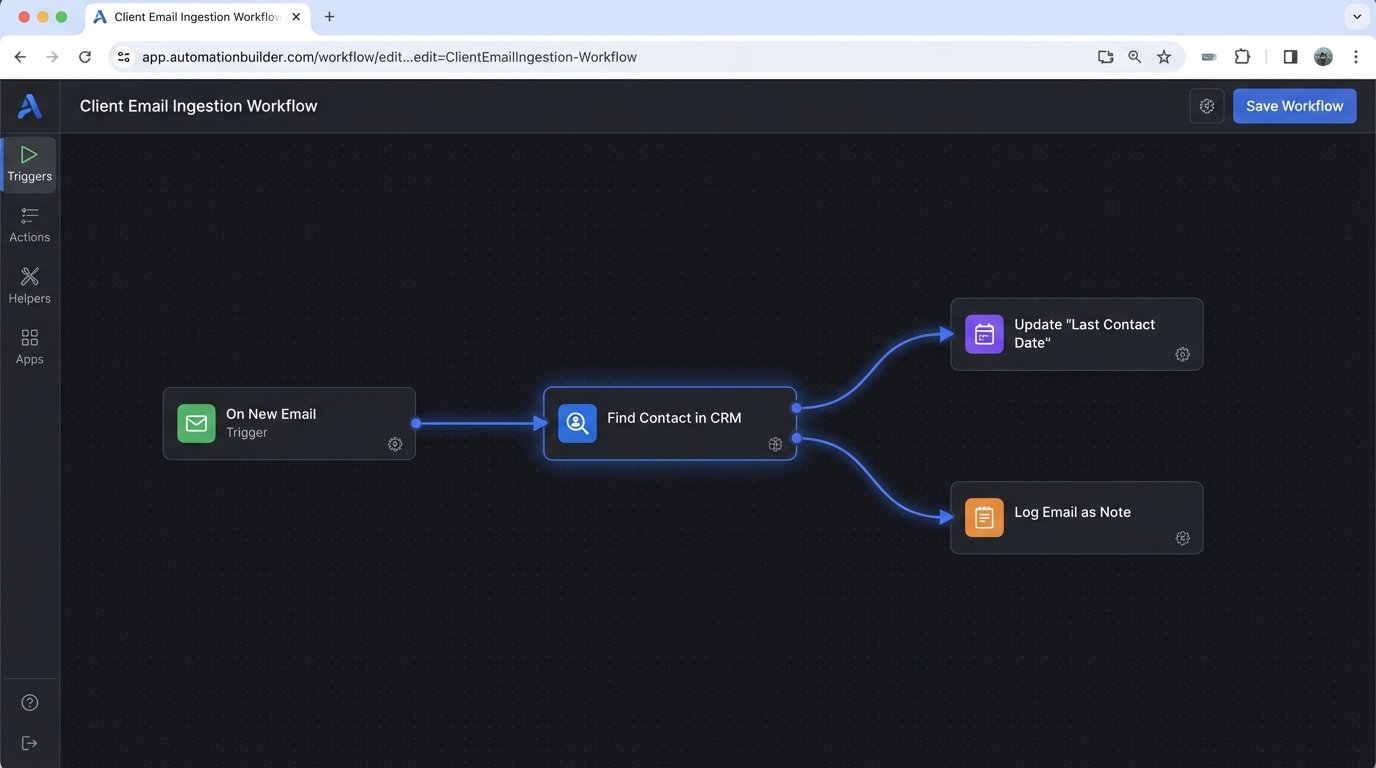
Task: Open the Triggers panel in the sidebar
Action: point(29,163)
